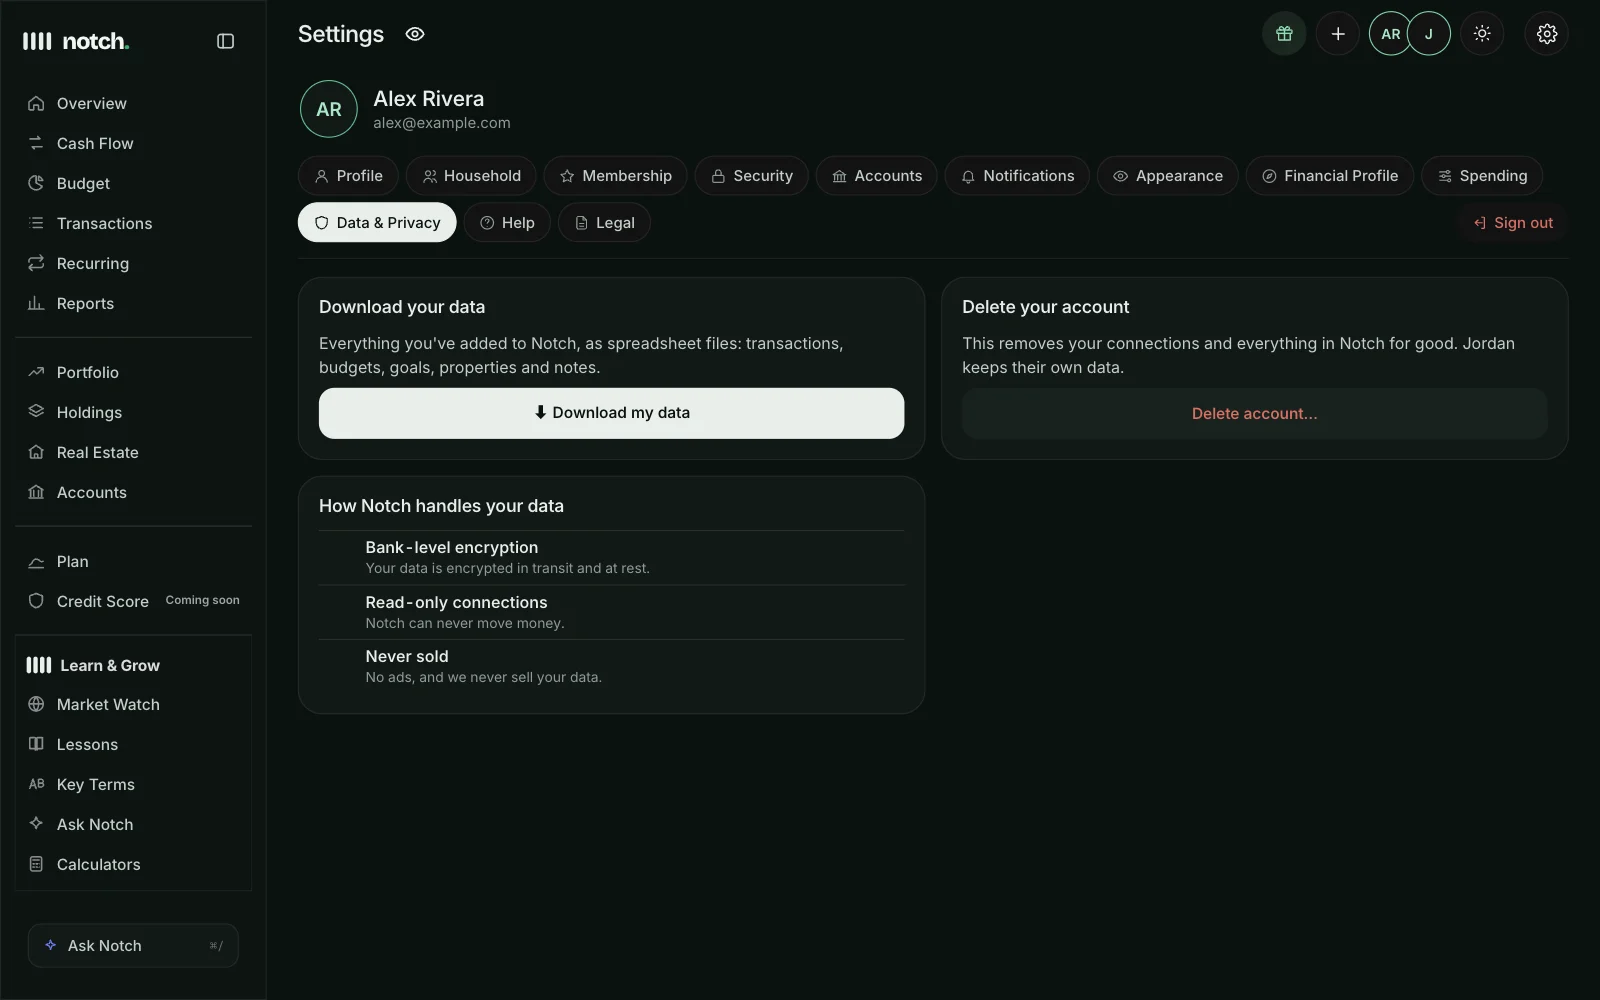
Task: Open Transactions in the sidebar
Action: pos(134,223)
